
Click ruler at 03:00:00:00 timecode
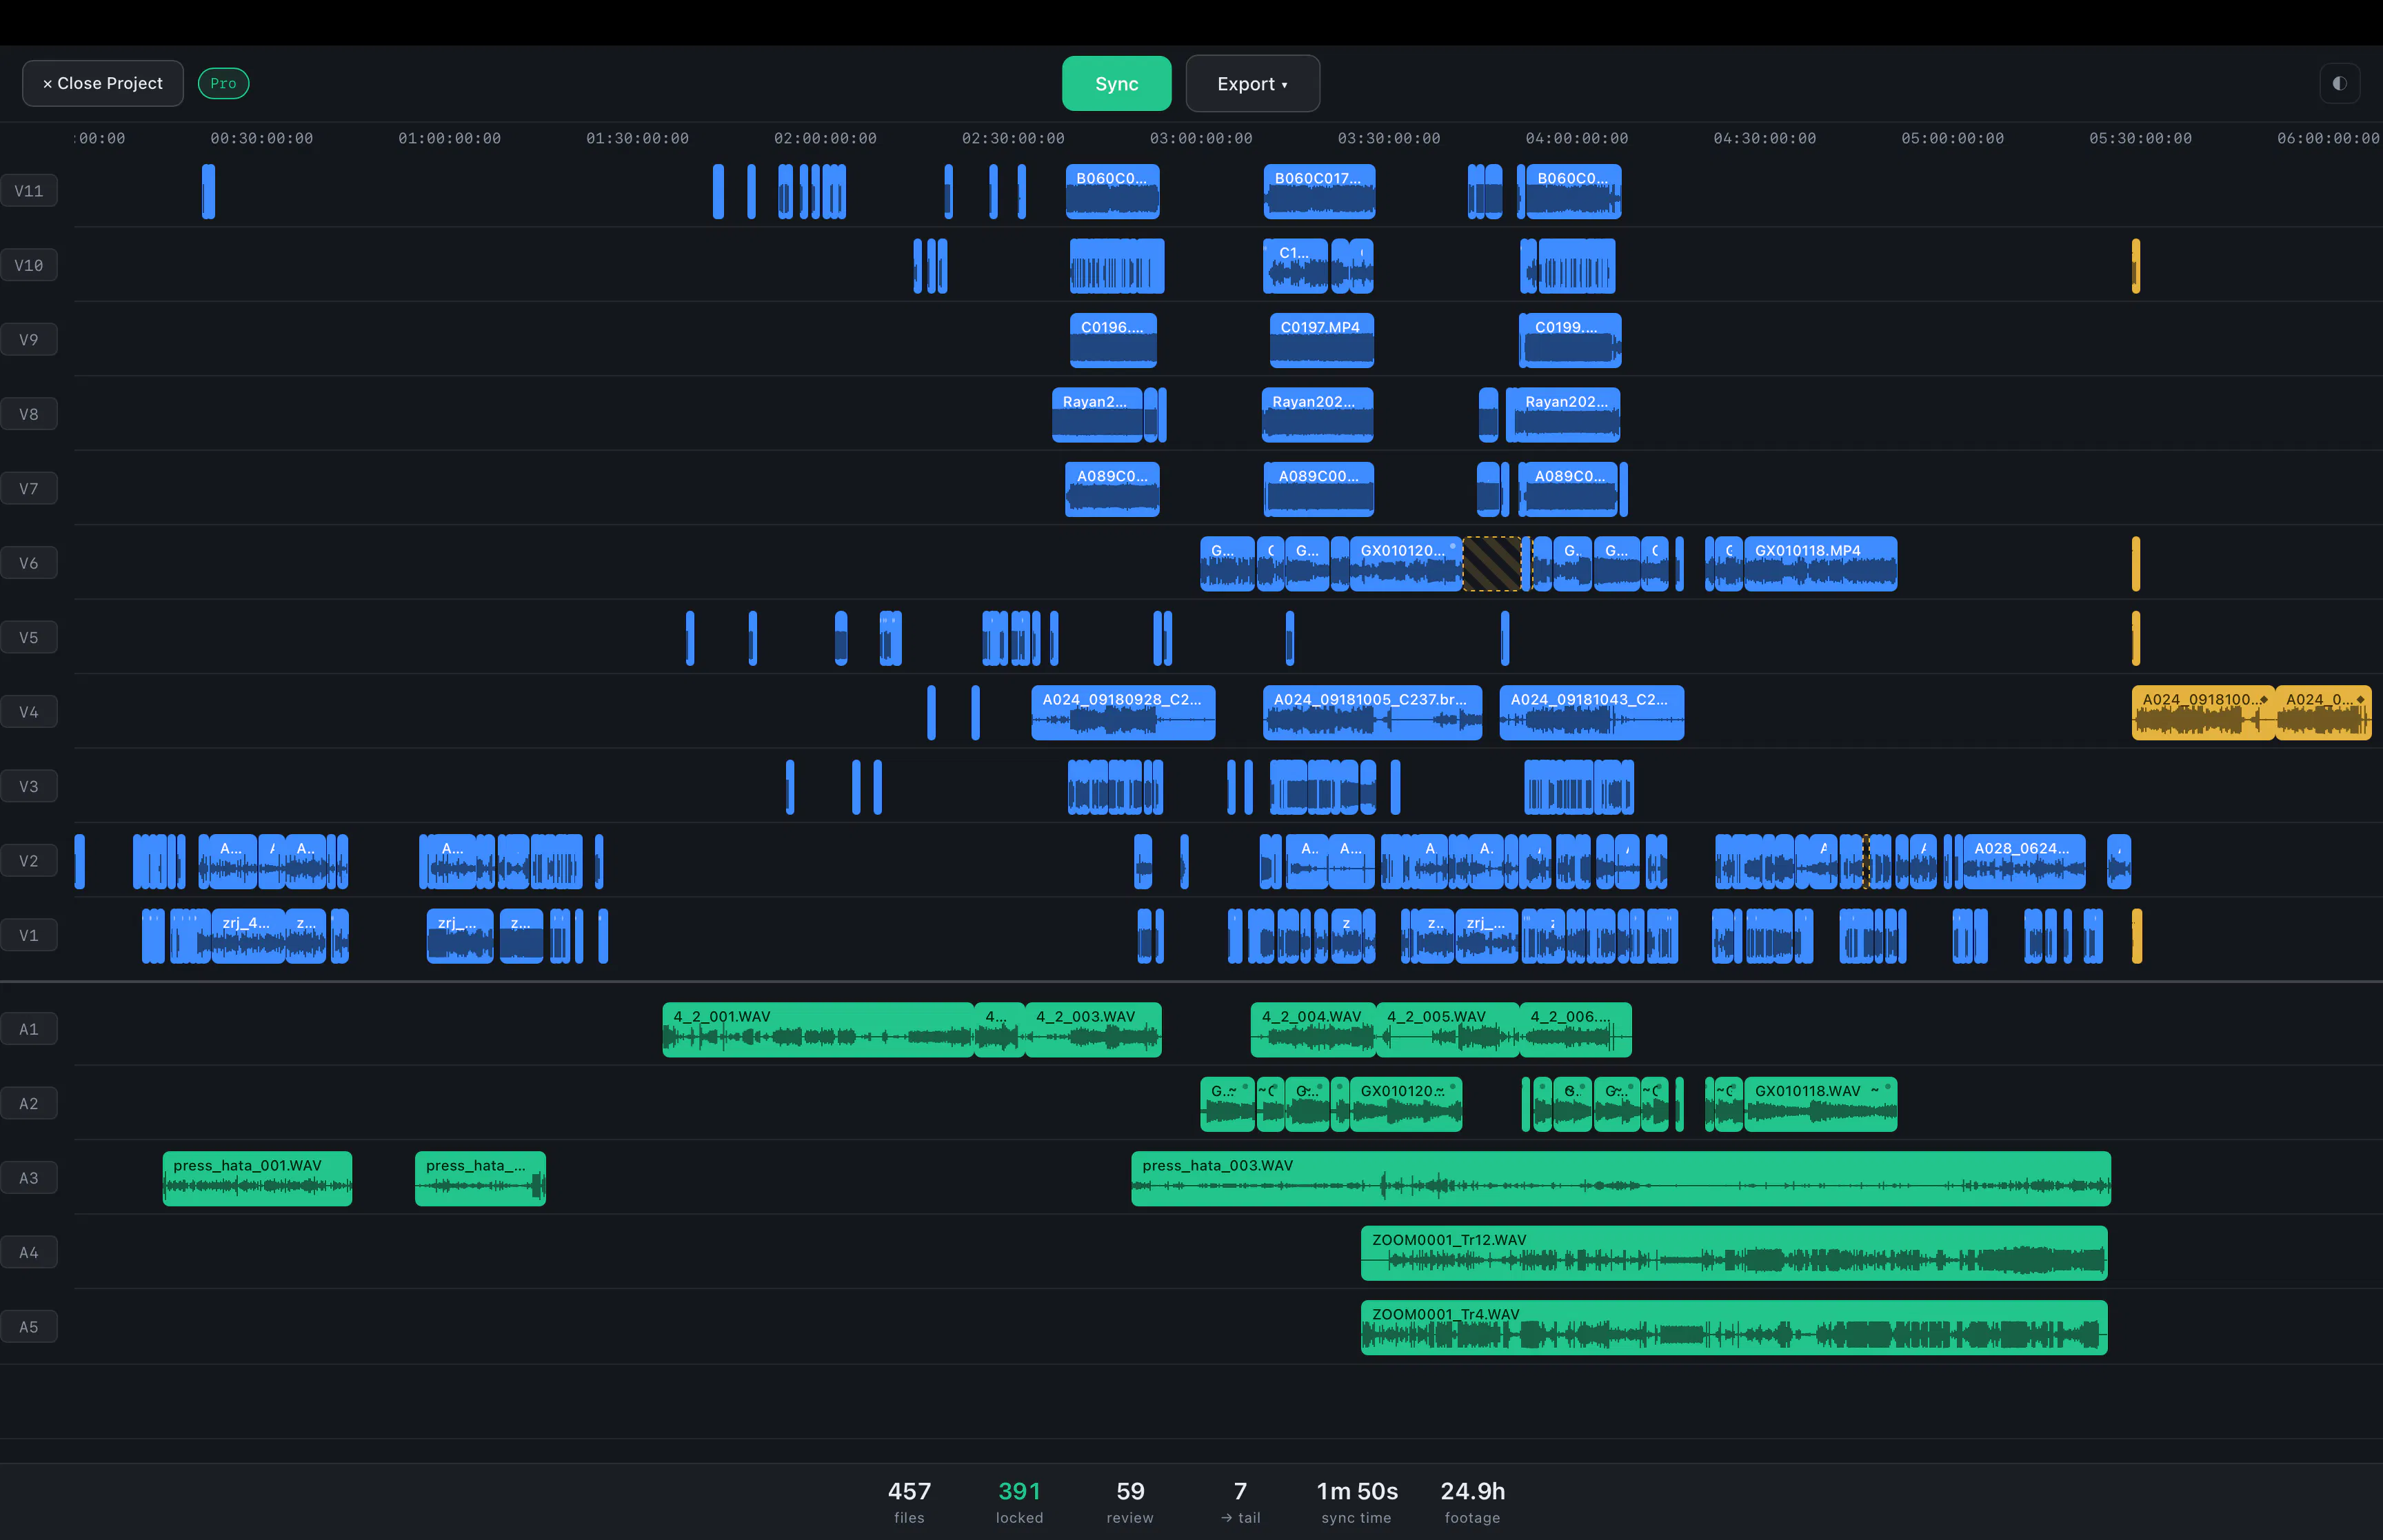1200,138
